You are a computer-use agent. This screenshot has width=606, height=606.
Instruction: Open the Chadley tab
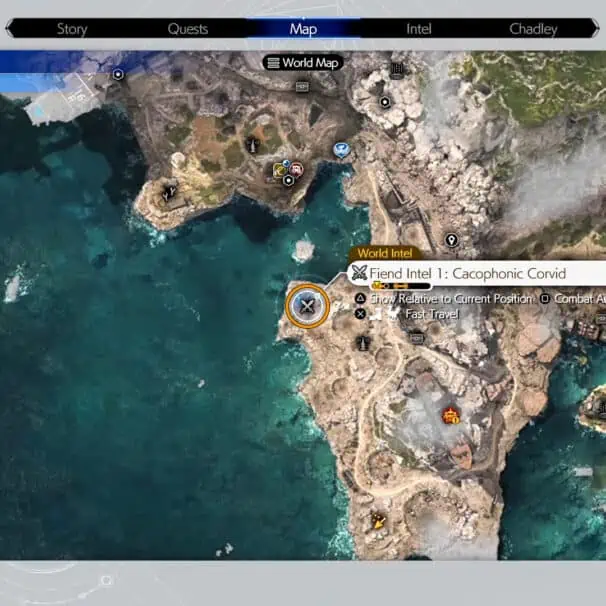click(533, 29)
